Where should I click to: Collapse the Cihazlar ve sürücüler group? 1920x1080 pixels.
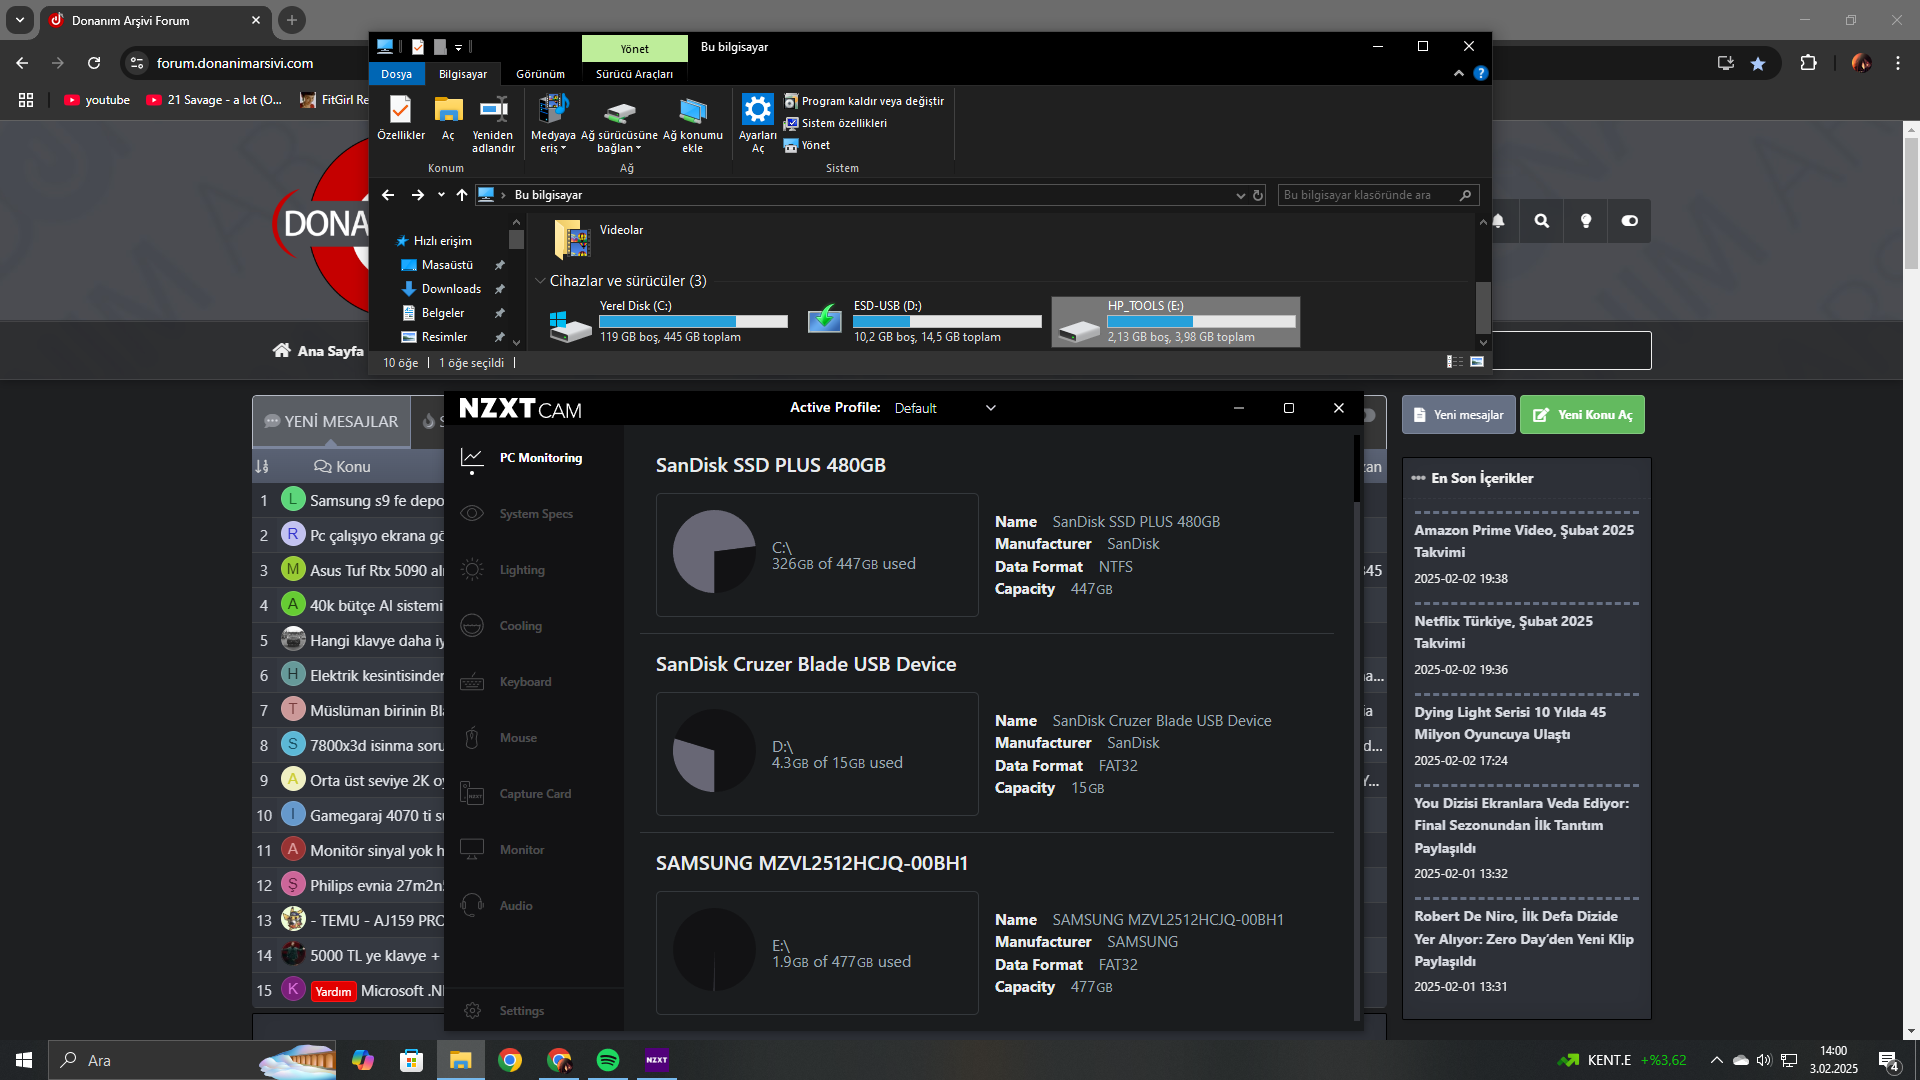coord(540,281)
